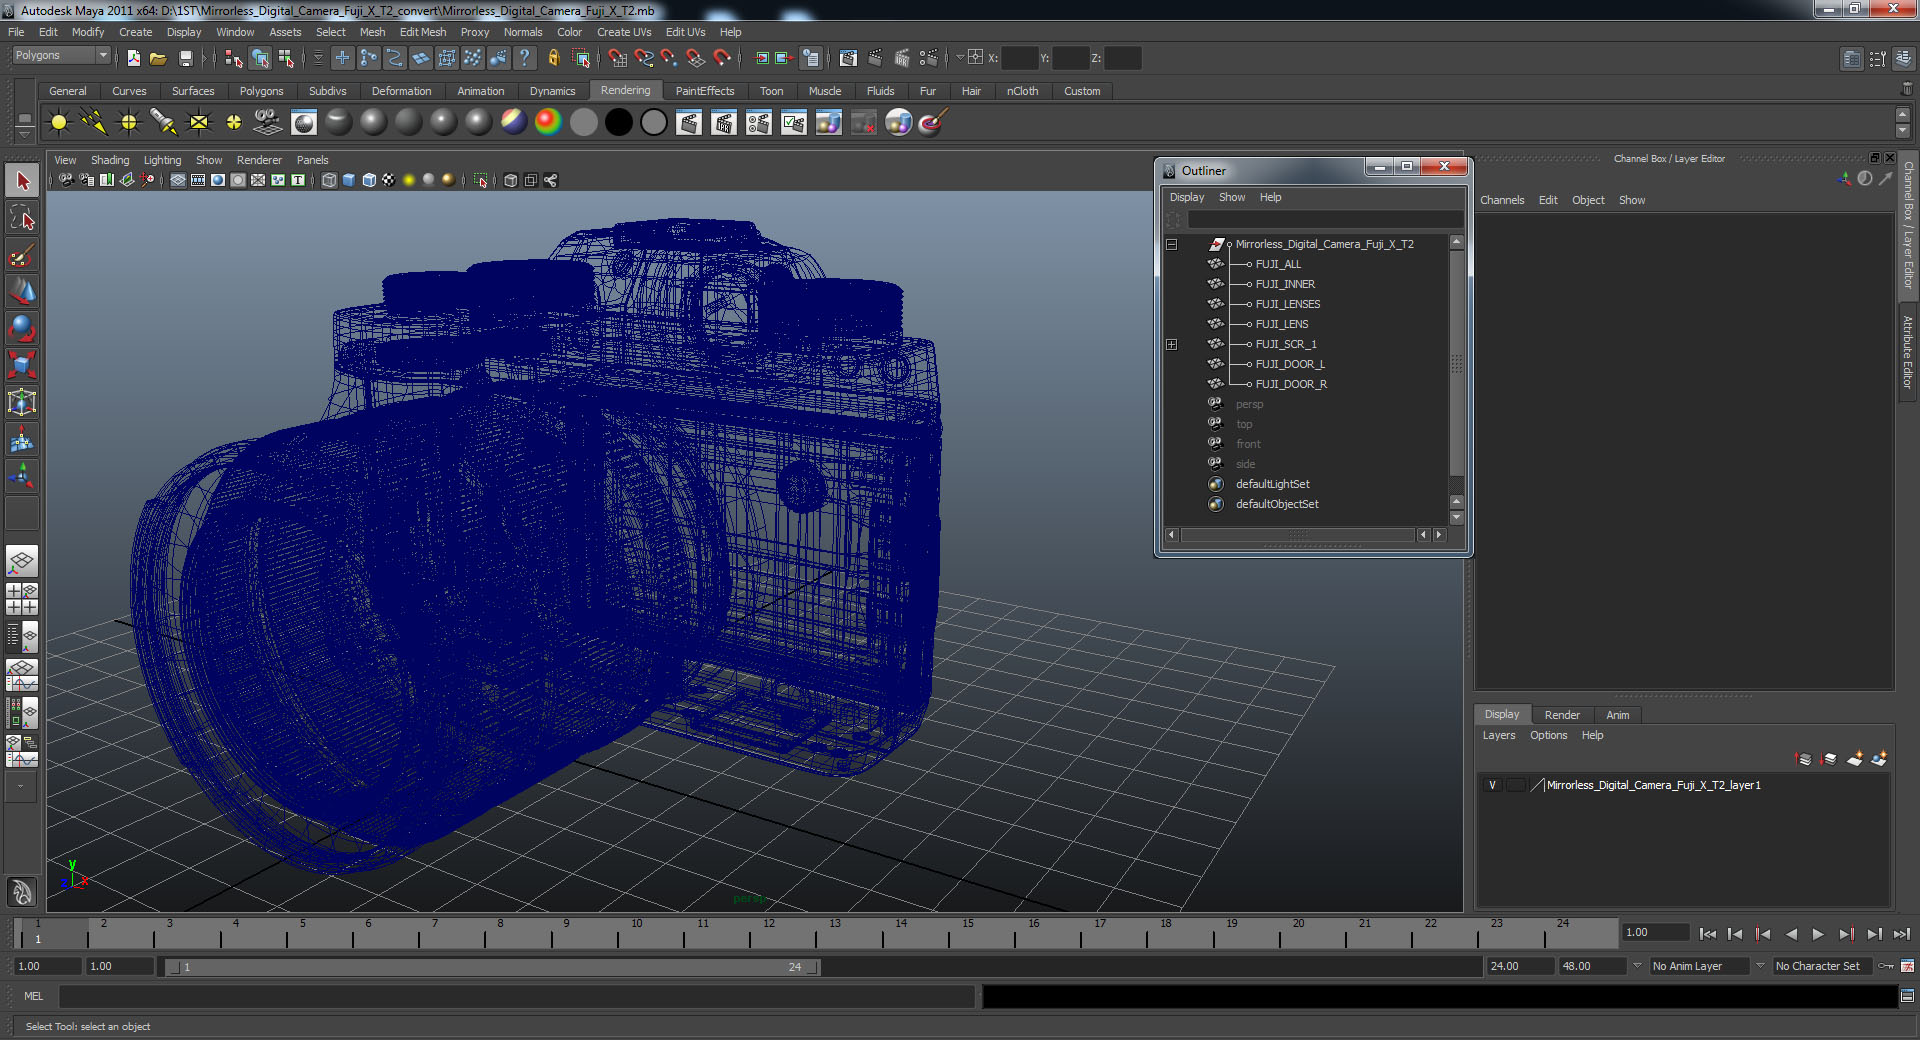Toggle film gate viewport icon

(x=198, y=180)
